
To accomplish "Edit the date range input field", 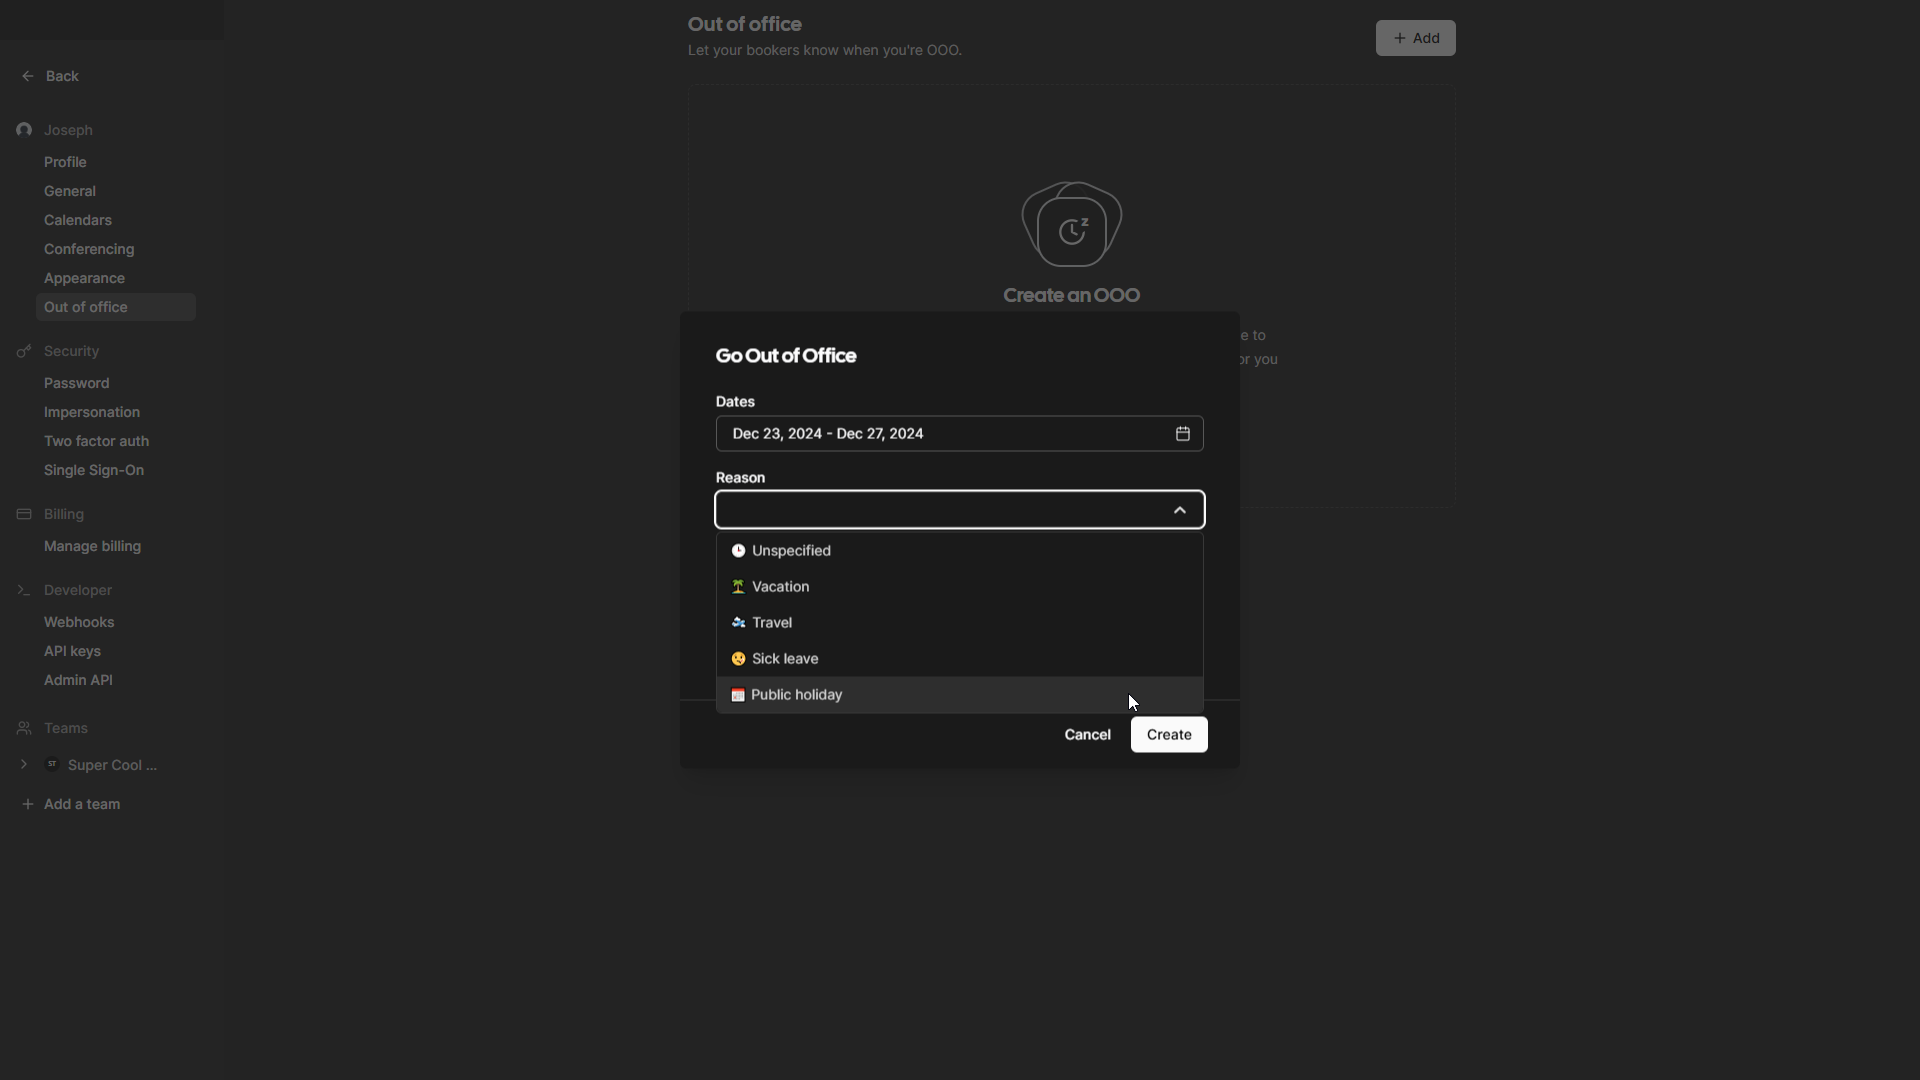I will (x=960, y=433).
